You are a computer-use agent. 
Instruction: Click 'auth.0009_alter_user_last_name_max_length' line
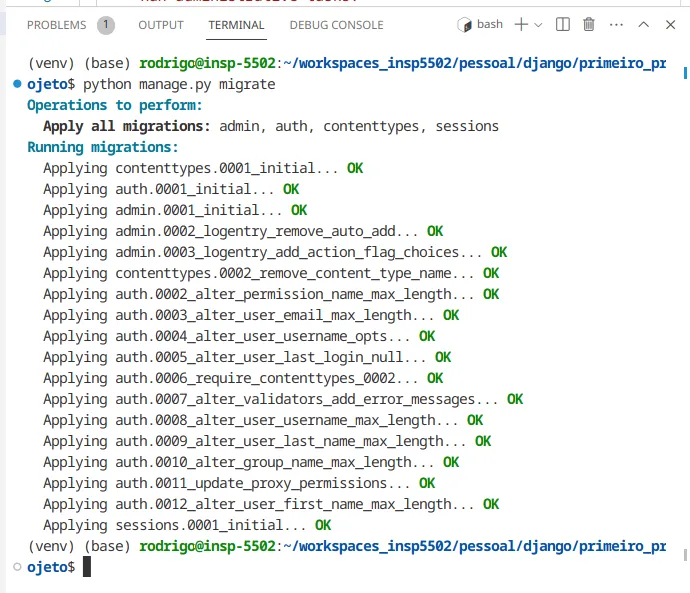point(267,441)
